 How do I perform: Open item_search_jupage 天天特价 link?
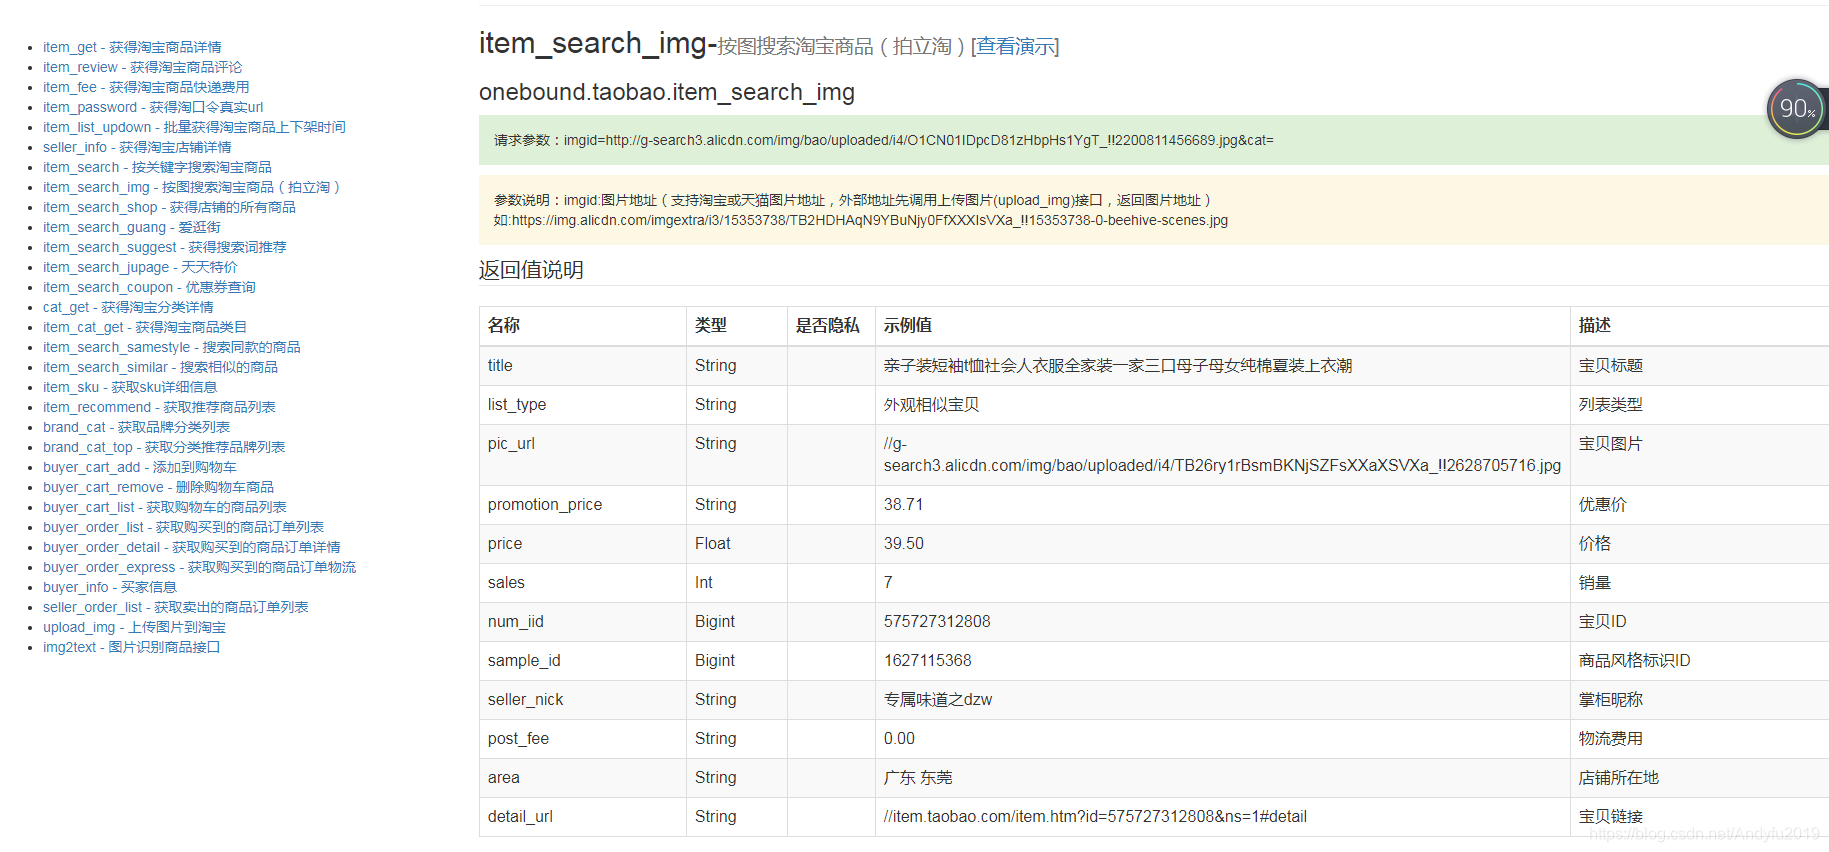click(x=140, y=267)
